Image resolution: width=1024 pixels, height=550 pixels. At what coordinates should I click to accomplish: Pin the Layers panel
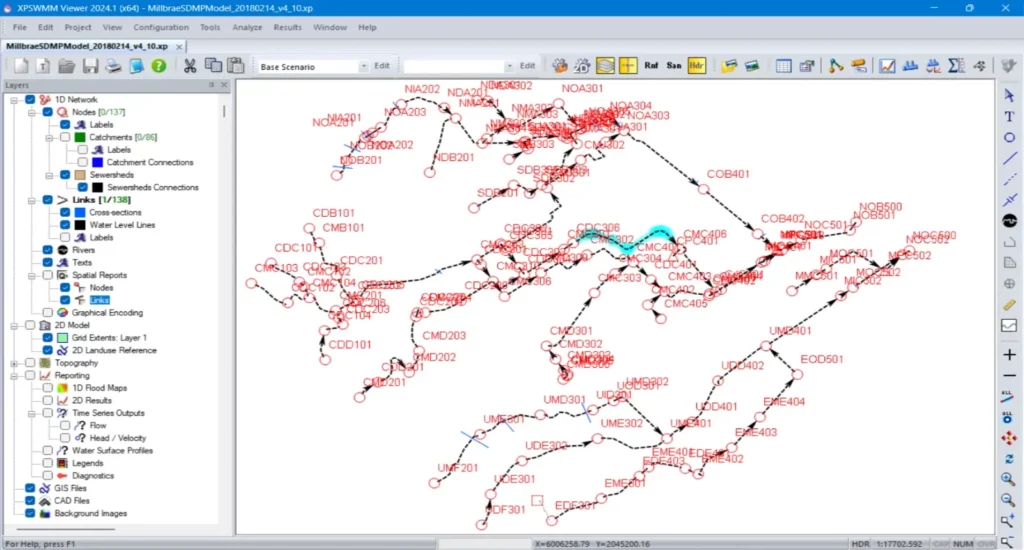(x=212, y=85)
